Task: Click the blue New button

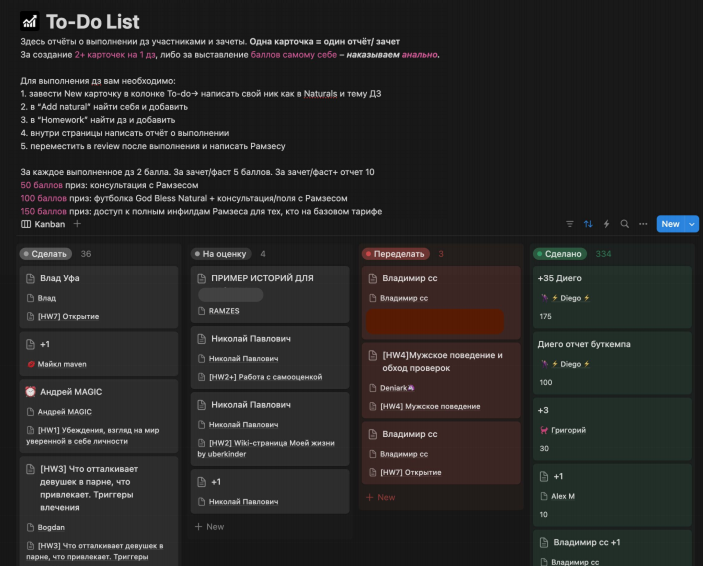Action: (x=669, y=224)
